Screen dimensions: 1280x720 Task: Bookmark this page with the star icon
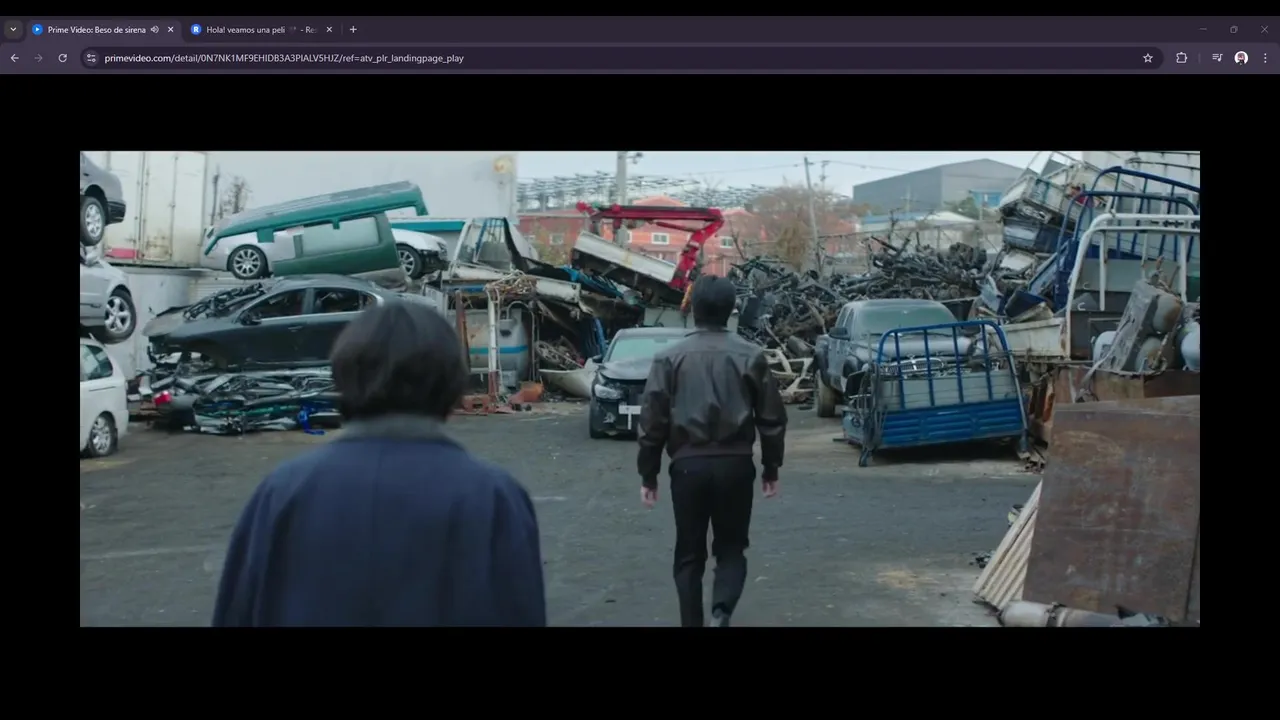[1148, 58]
